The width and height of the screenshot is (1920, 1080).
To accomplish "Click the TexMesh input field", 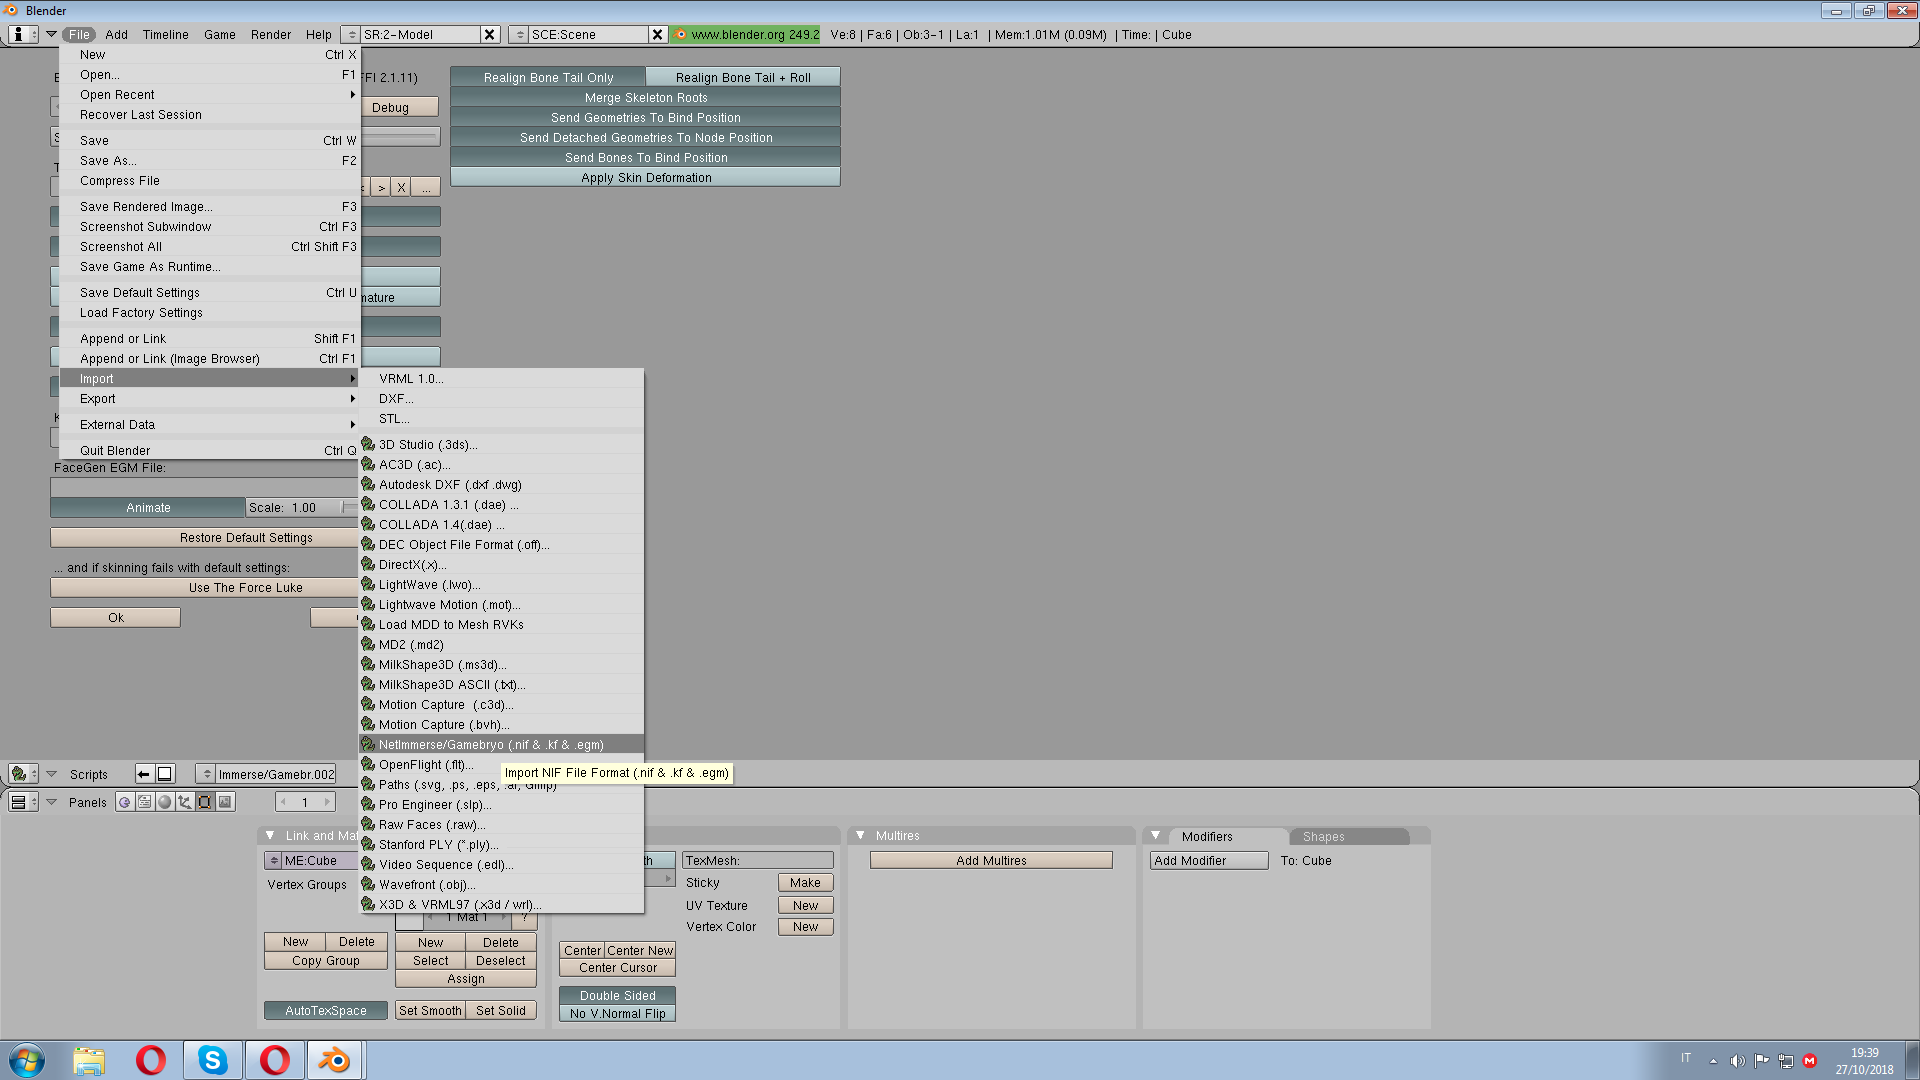I will (758, 860).
